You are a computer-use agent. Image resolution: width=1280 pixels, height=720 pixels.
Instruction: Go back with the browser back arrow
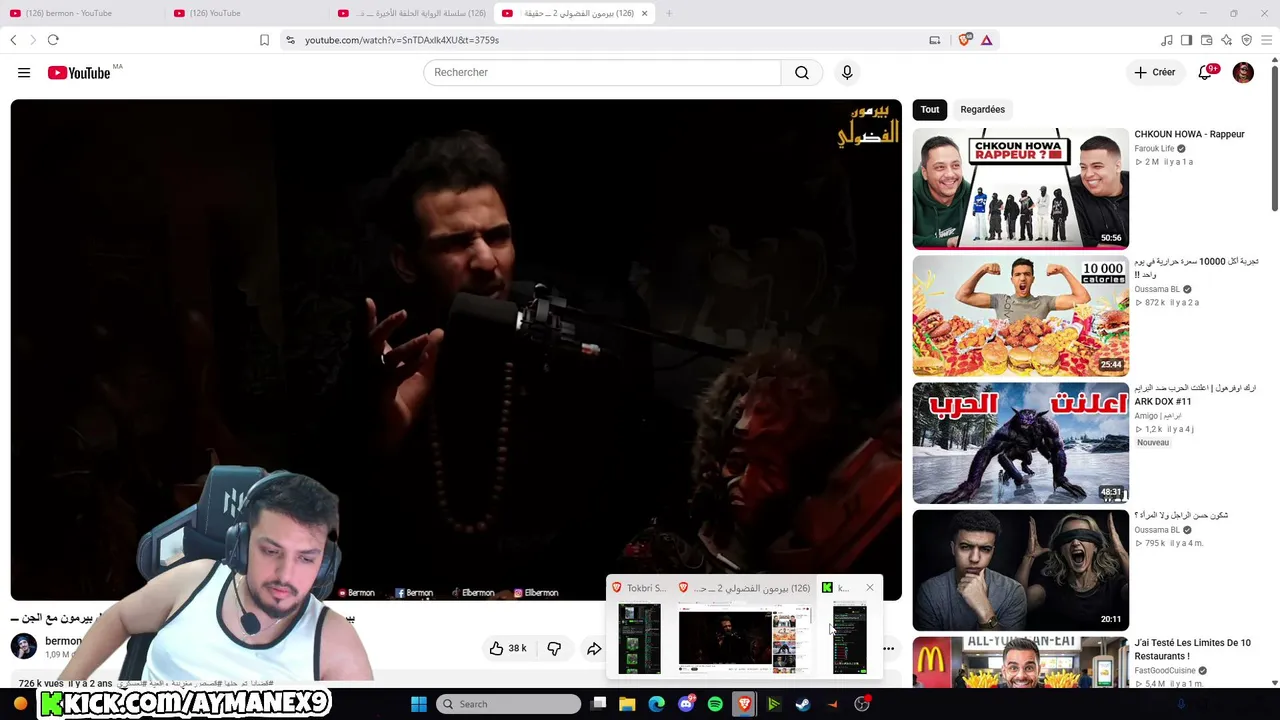coord(13,40)
